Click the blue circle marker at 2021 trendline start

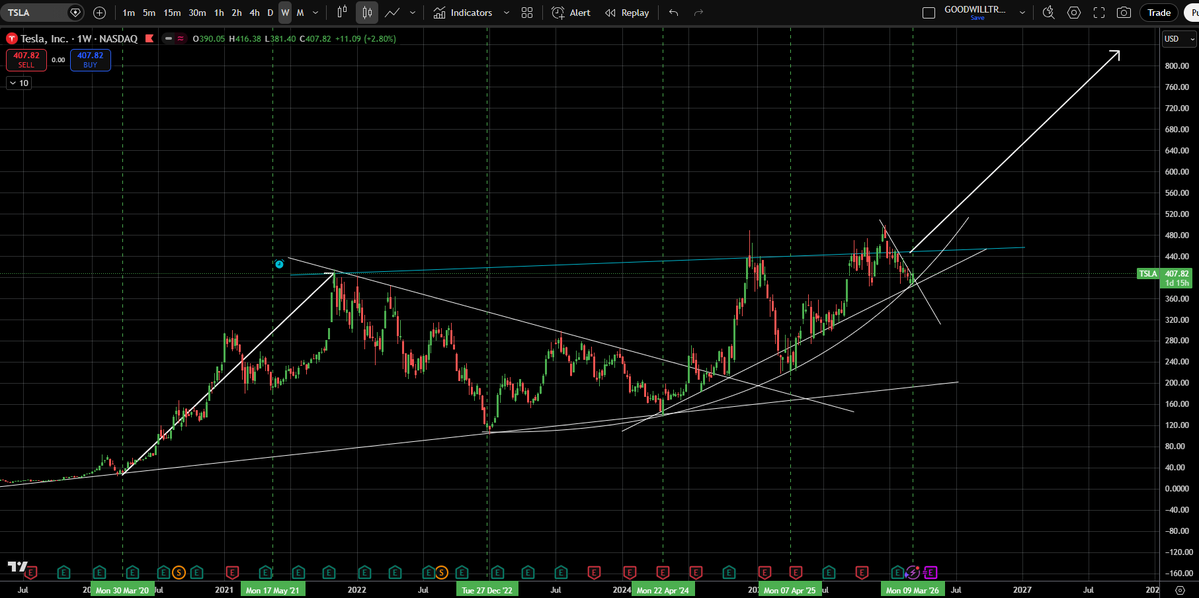click(279, 265)
